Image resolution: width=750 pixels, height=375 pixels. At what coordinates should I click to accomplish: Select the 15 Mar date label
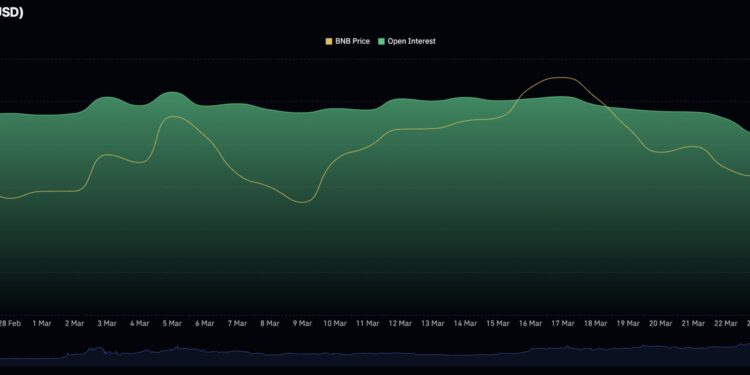coord(497,323)
